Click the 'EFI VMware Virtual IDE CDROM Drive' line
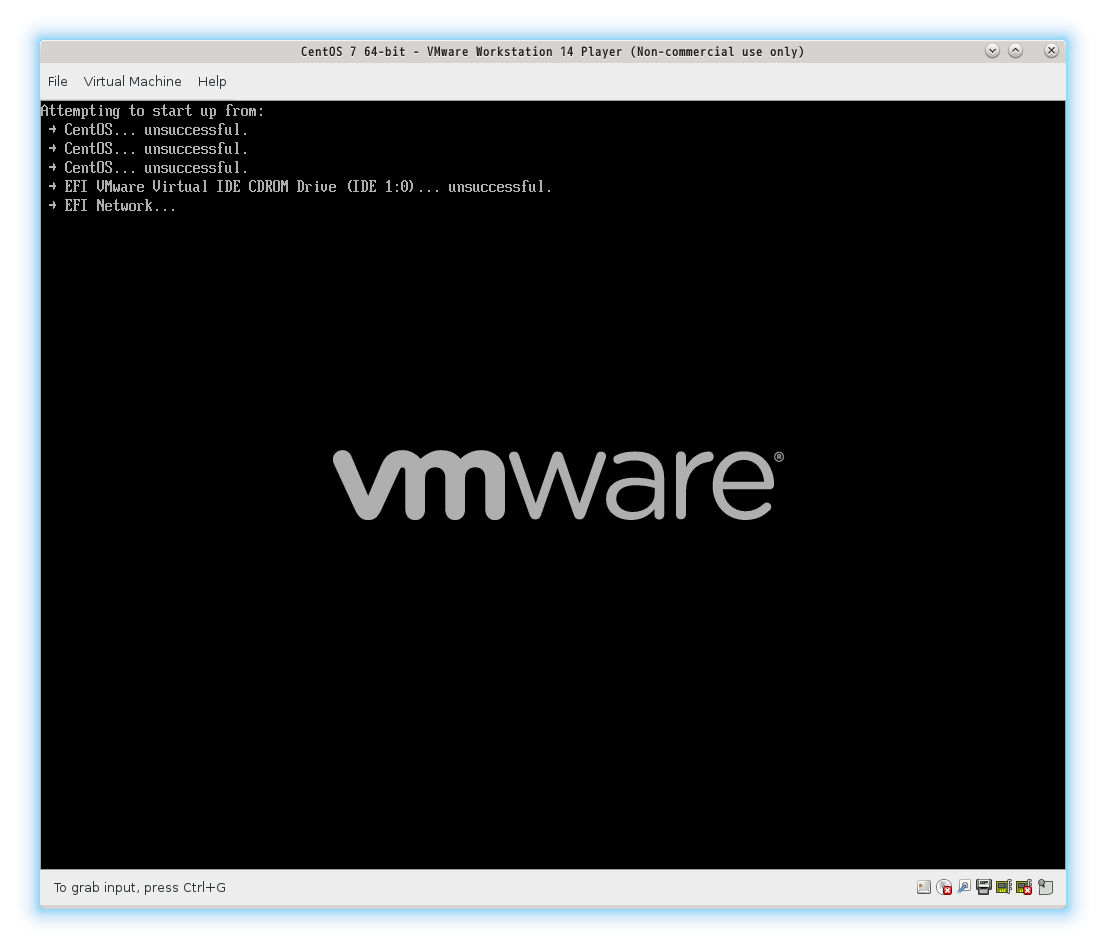Viewport: 1106px width, 949px height. pos(300,187)
